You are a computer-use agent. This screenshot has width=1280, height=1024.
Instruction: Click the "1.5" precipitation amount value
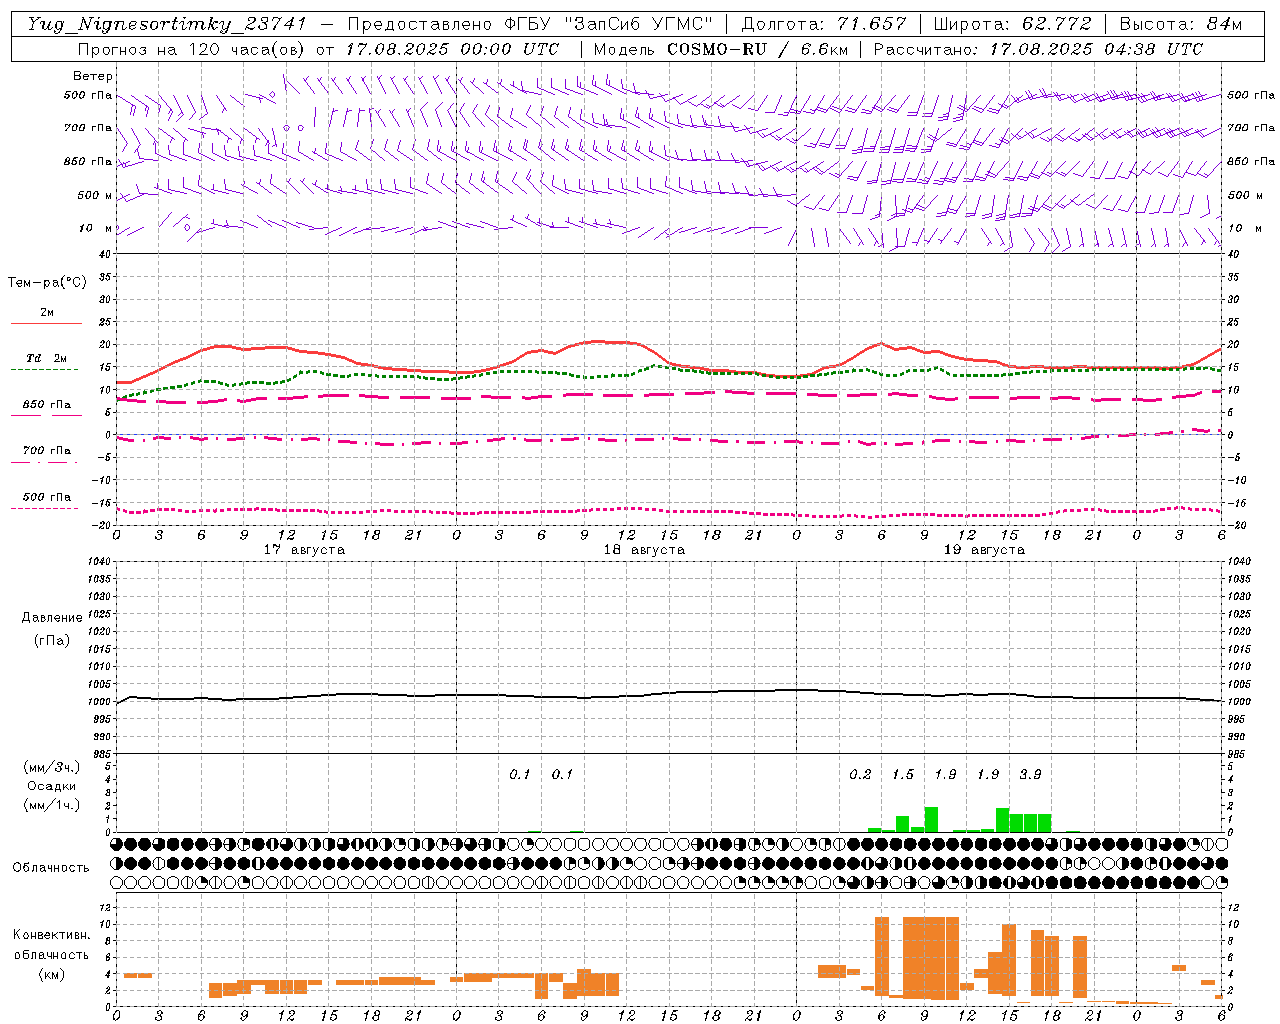pyautogui.click(x=903, y=775)
